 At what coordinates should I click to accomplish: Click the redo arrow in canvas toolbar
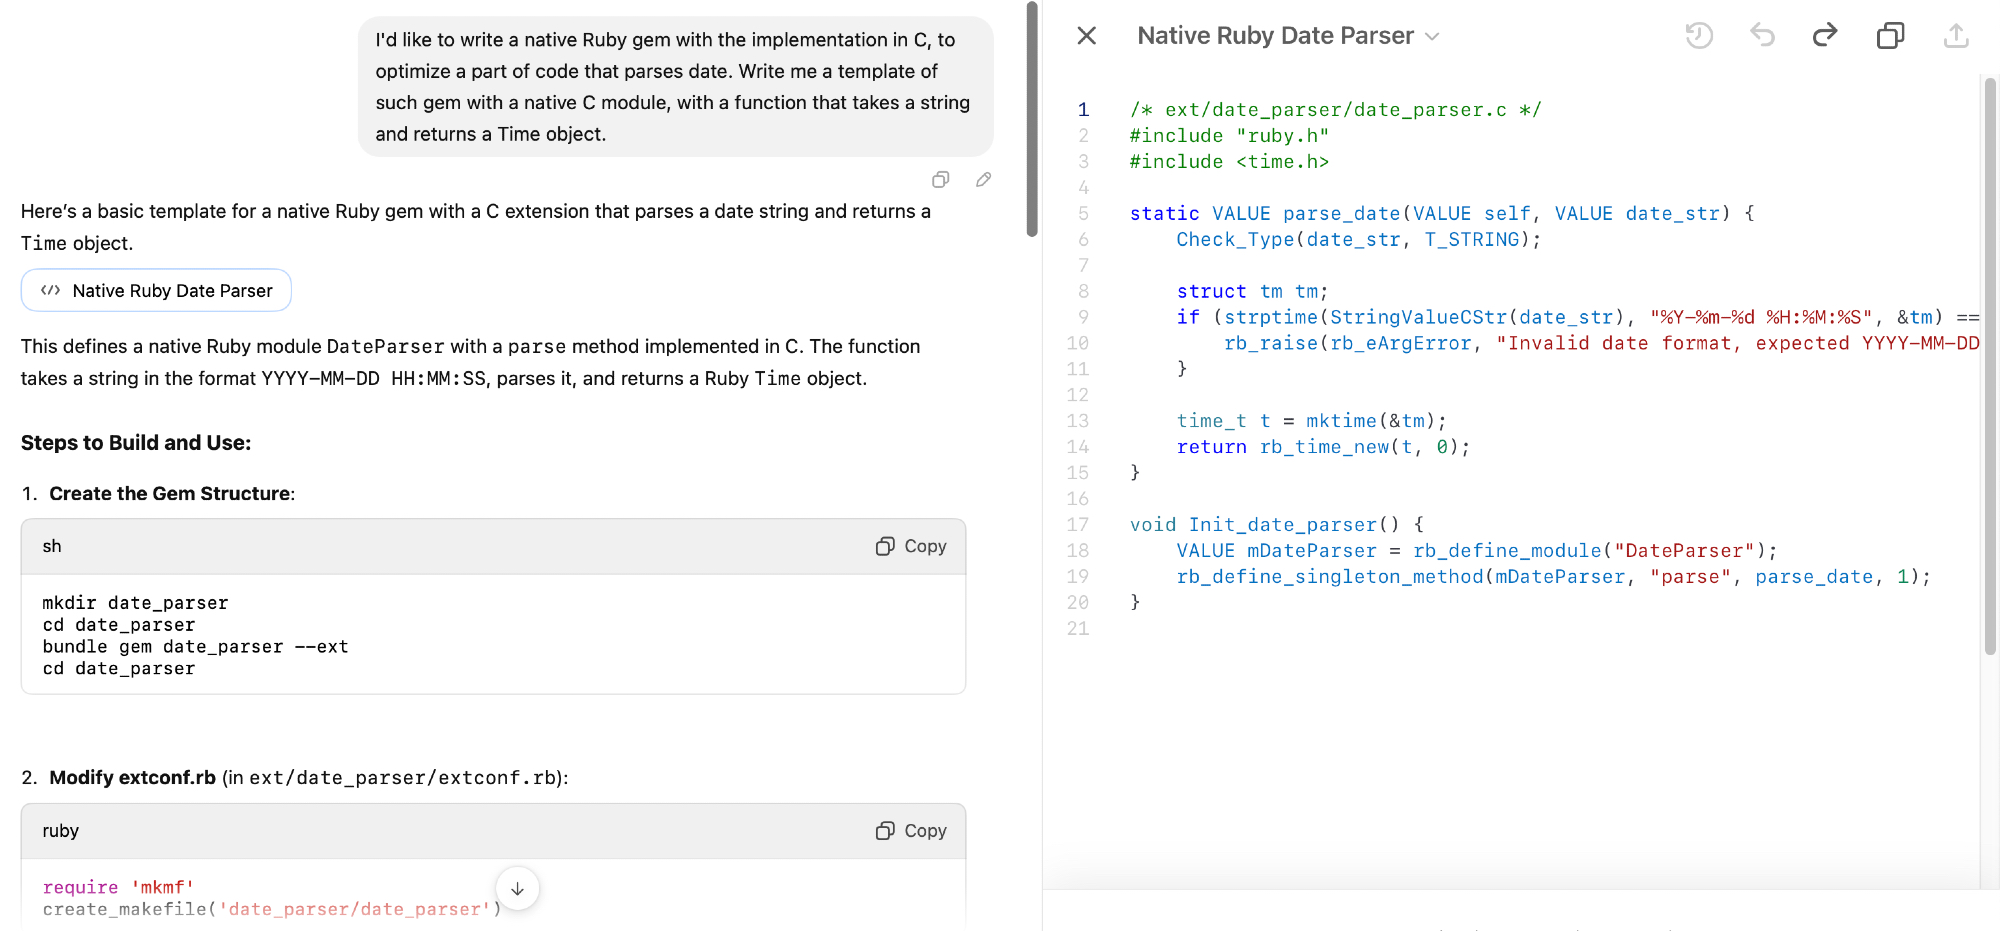pyautogui.click(x=1825, y=36)
